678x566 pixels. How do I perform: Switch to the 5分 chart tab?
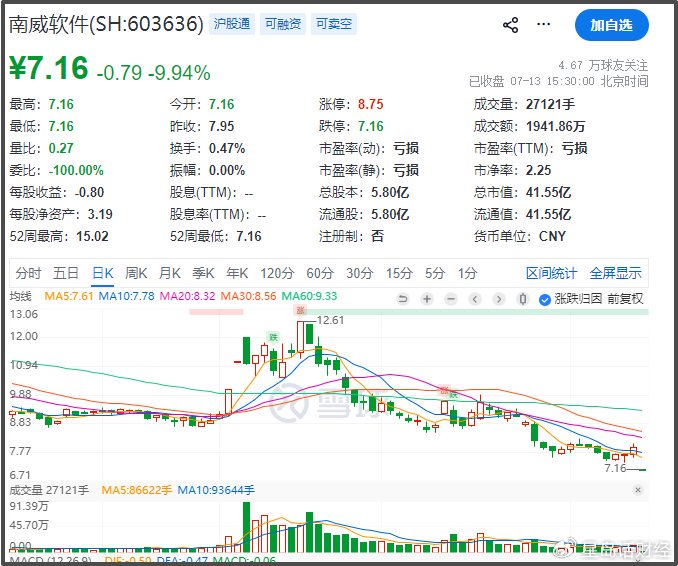435,273
